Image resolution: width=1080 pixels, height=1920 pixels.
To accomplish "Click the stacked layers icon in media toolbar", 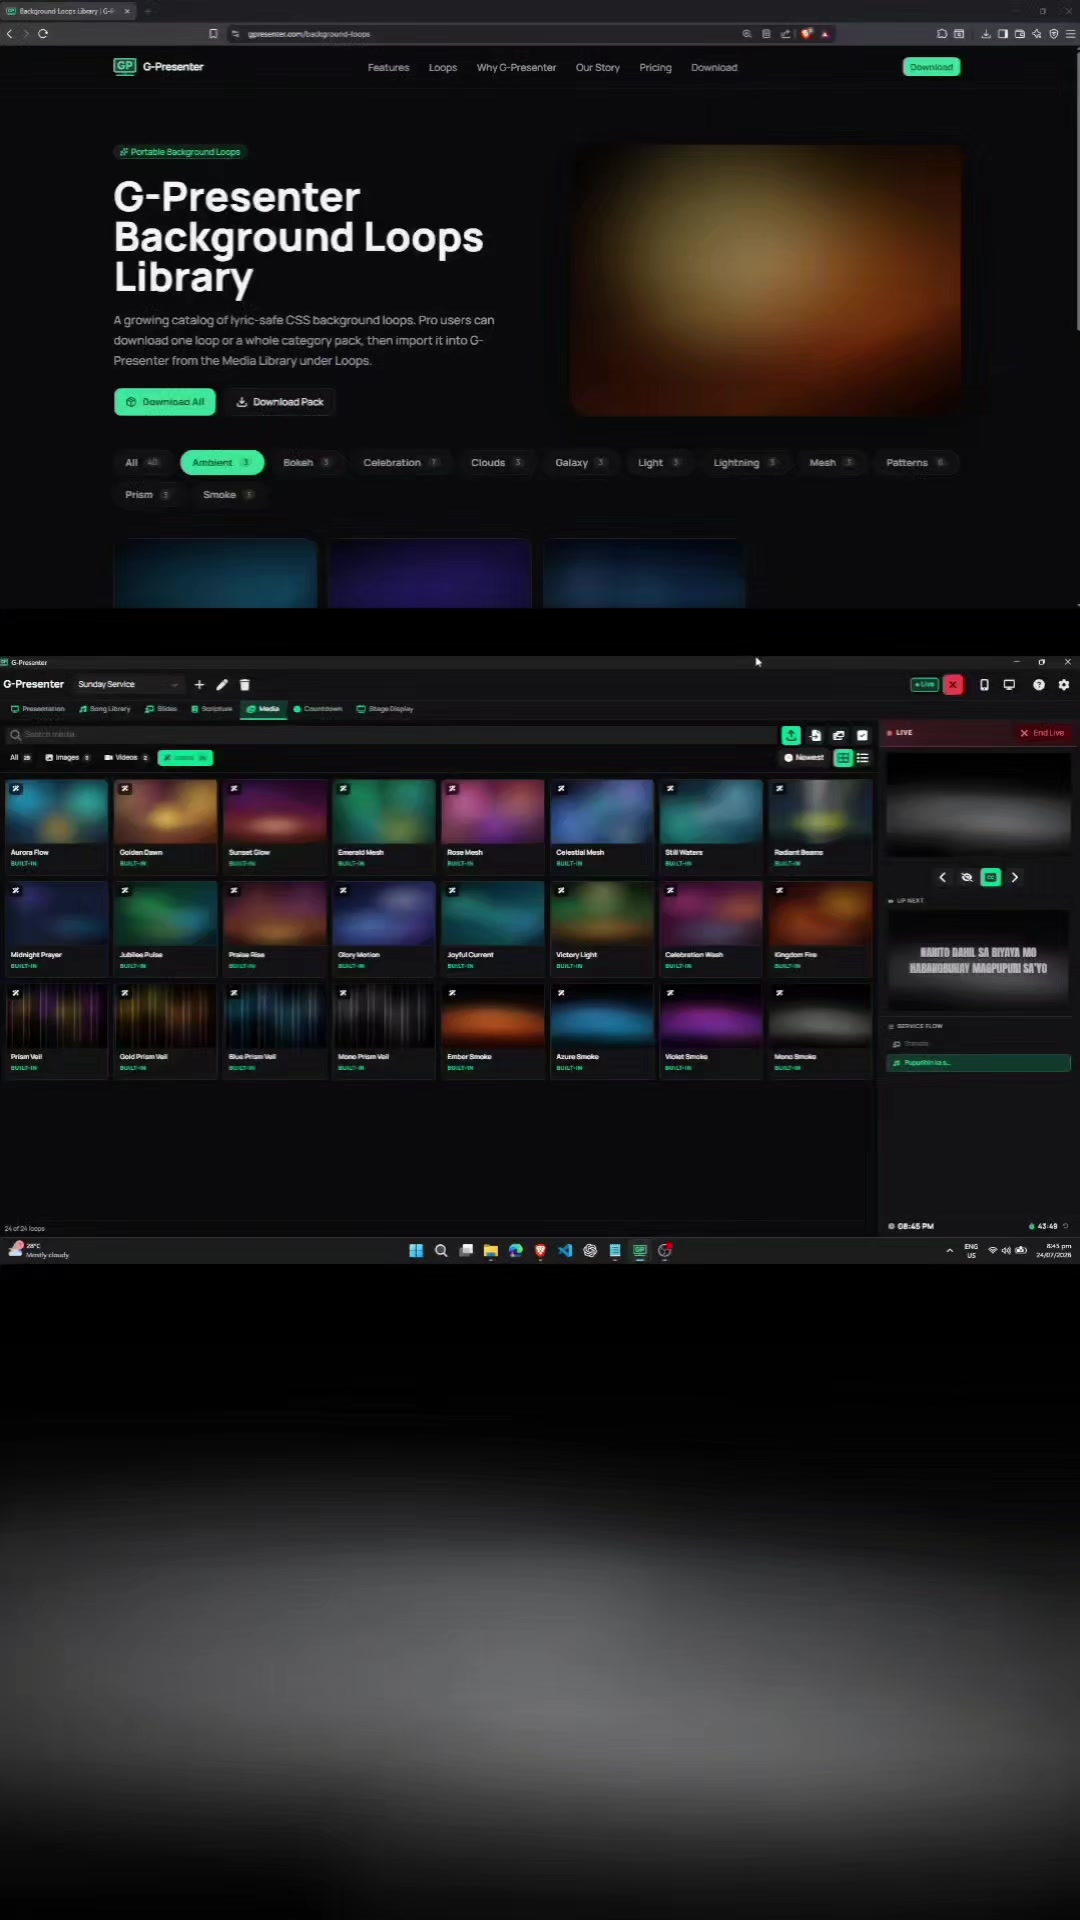I will (839, 735).
